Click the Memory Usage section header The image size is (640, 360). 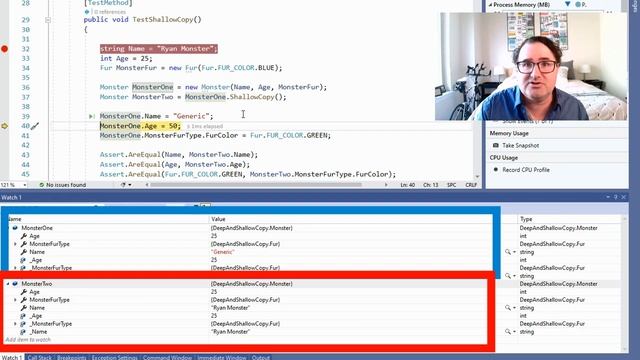(x=509, y=133)
